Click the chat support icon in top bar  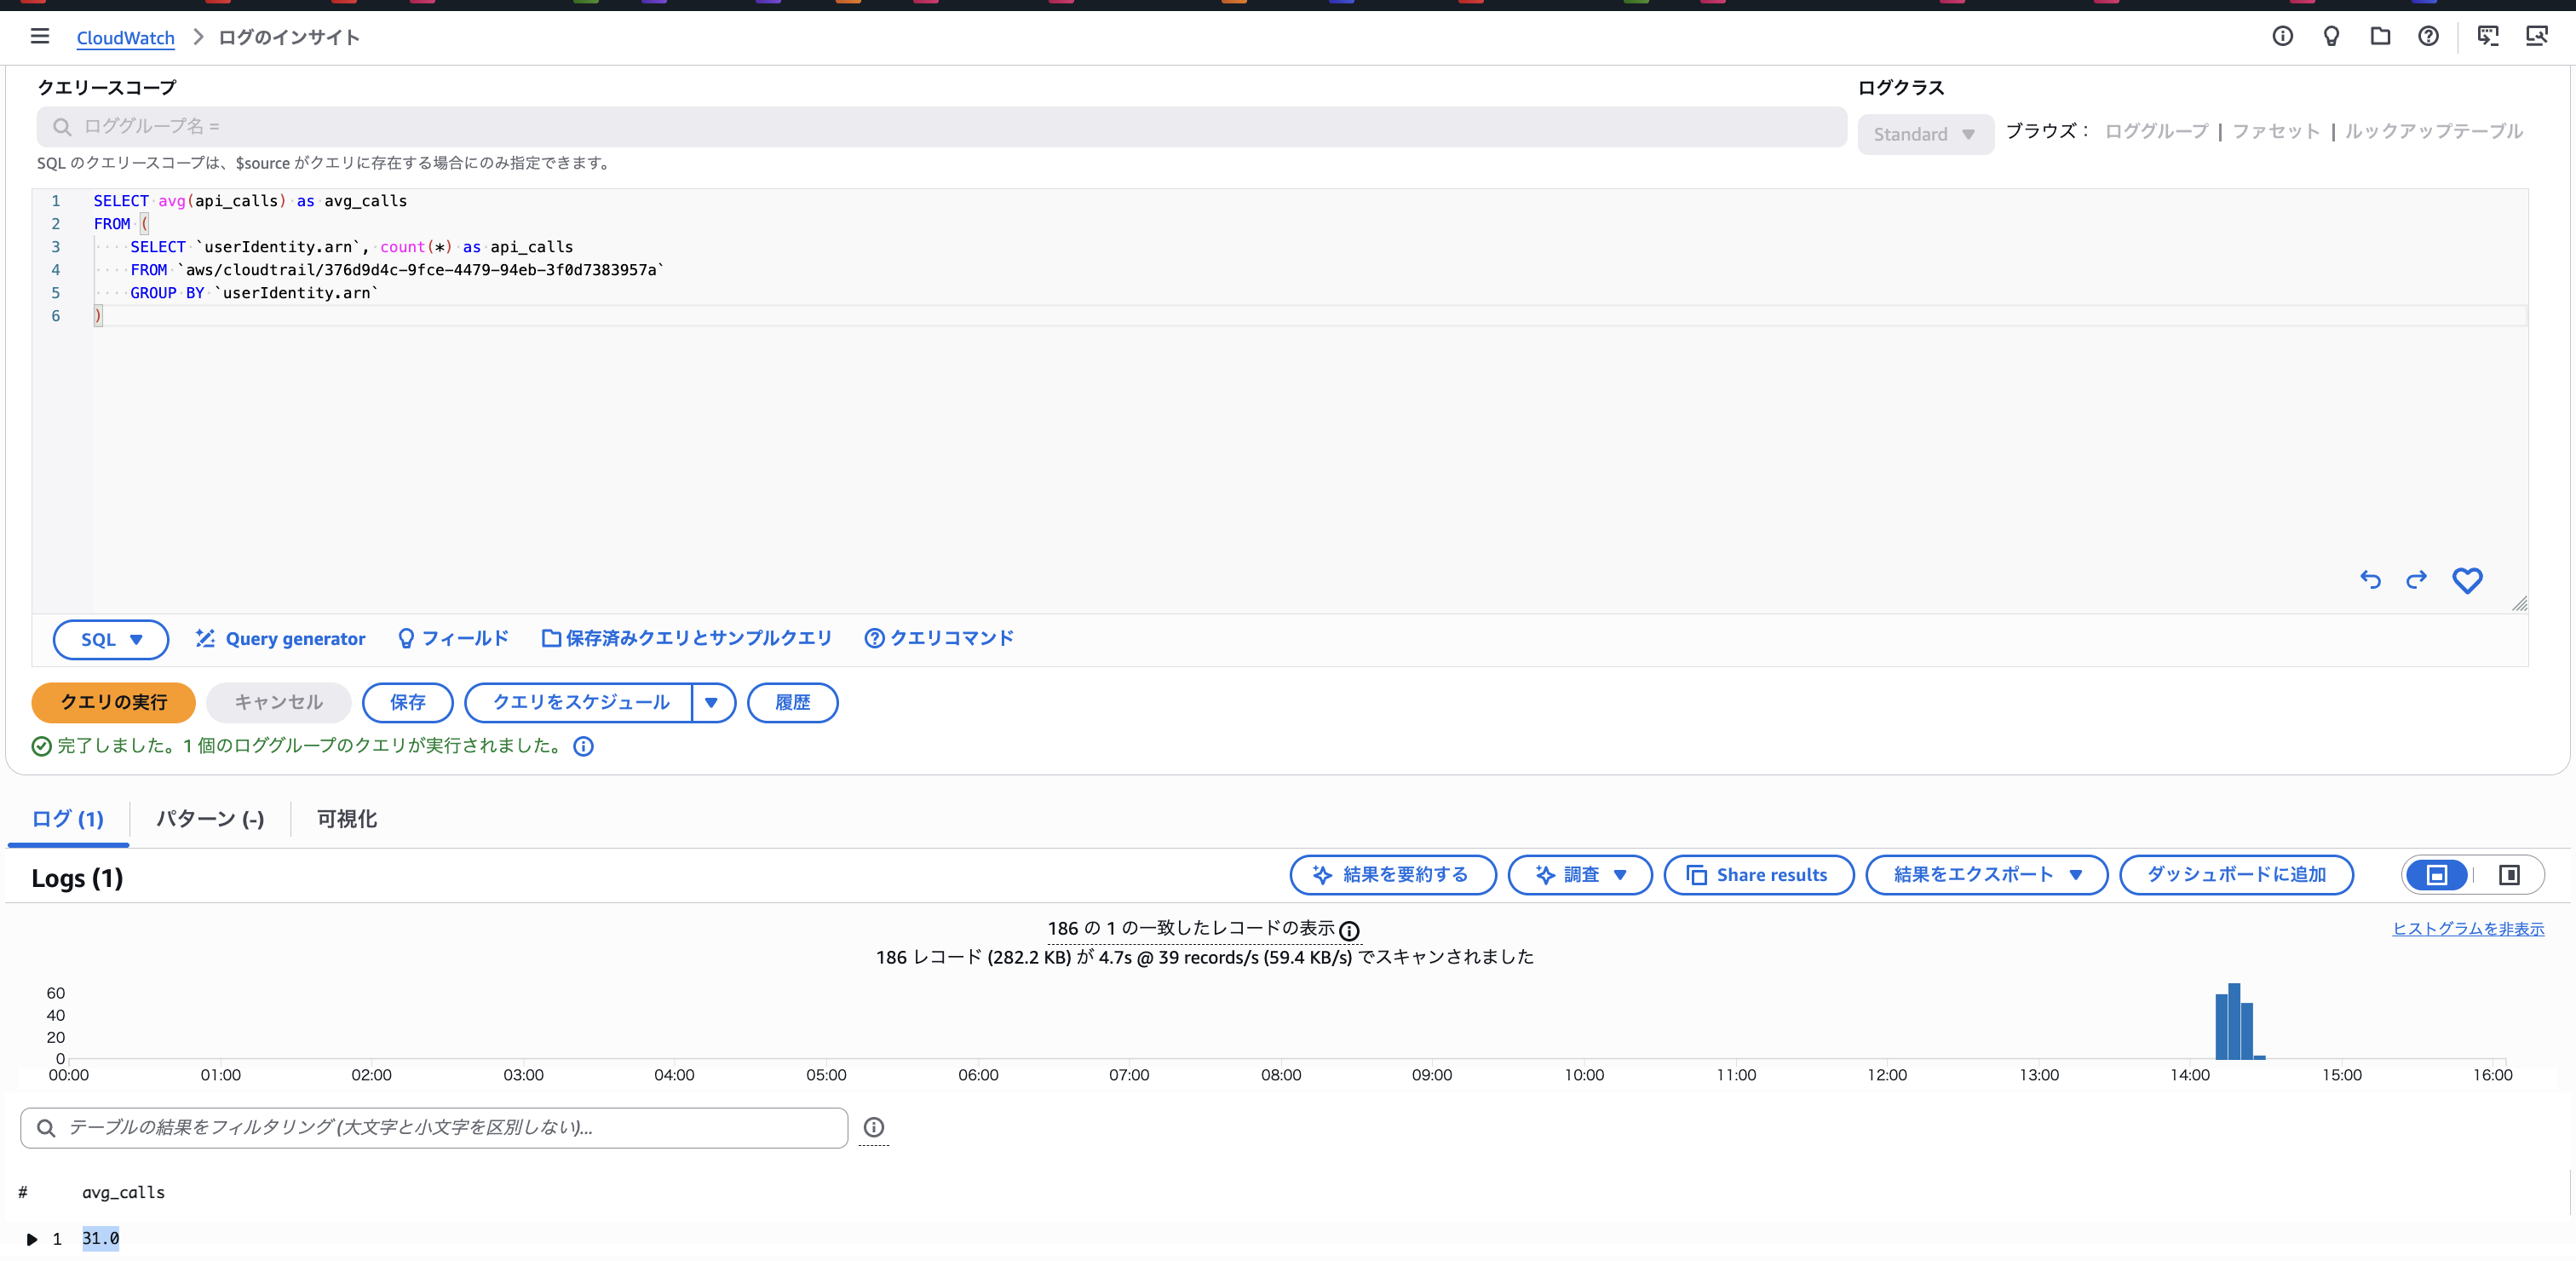(x=2488, y=37)
